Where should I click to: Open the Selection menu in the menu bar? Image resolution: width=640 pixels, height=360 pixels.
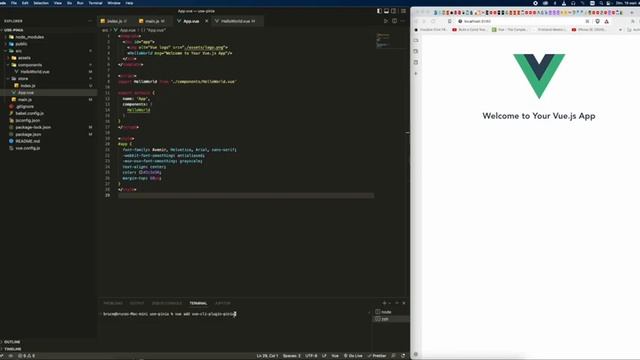(41, 3)
